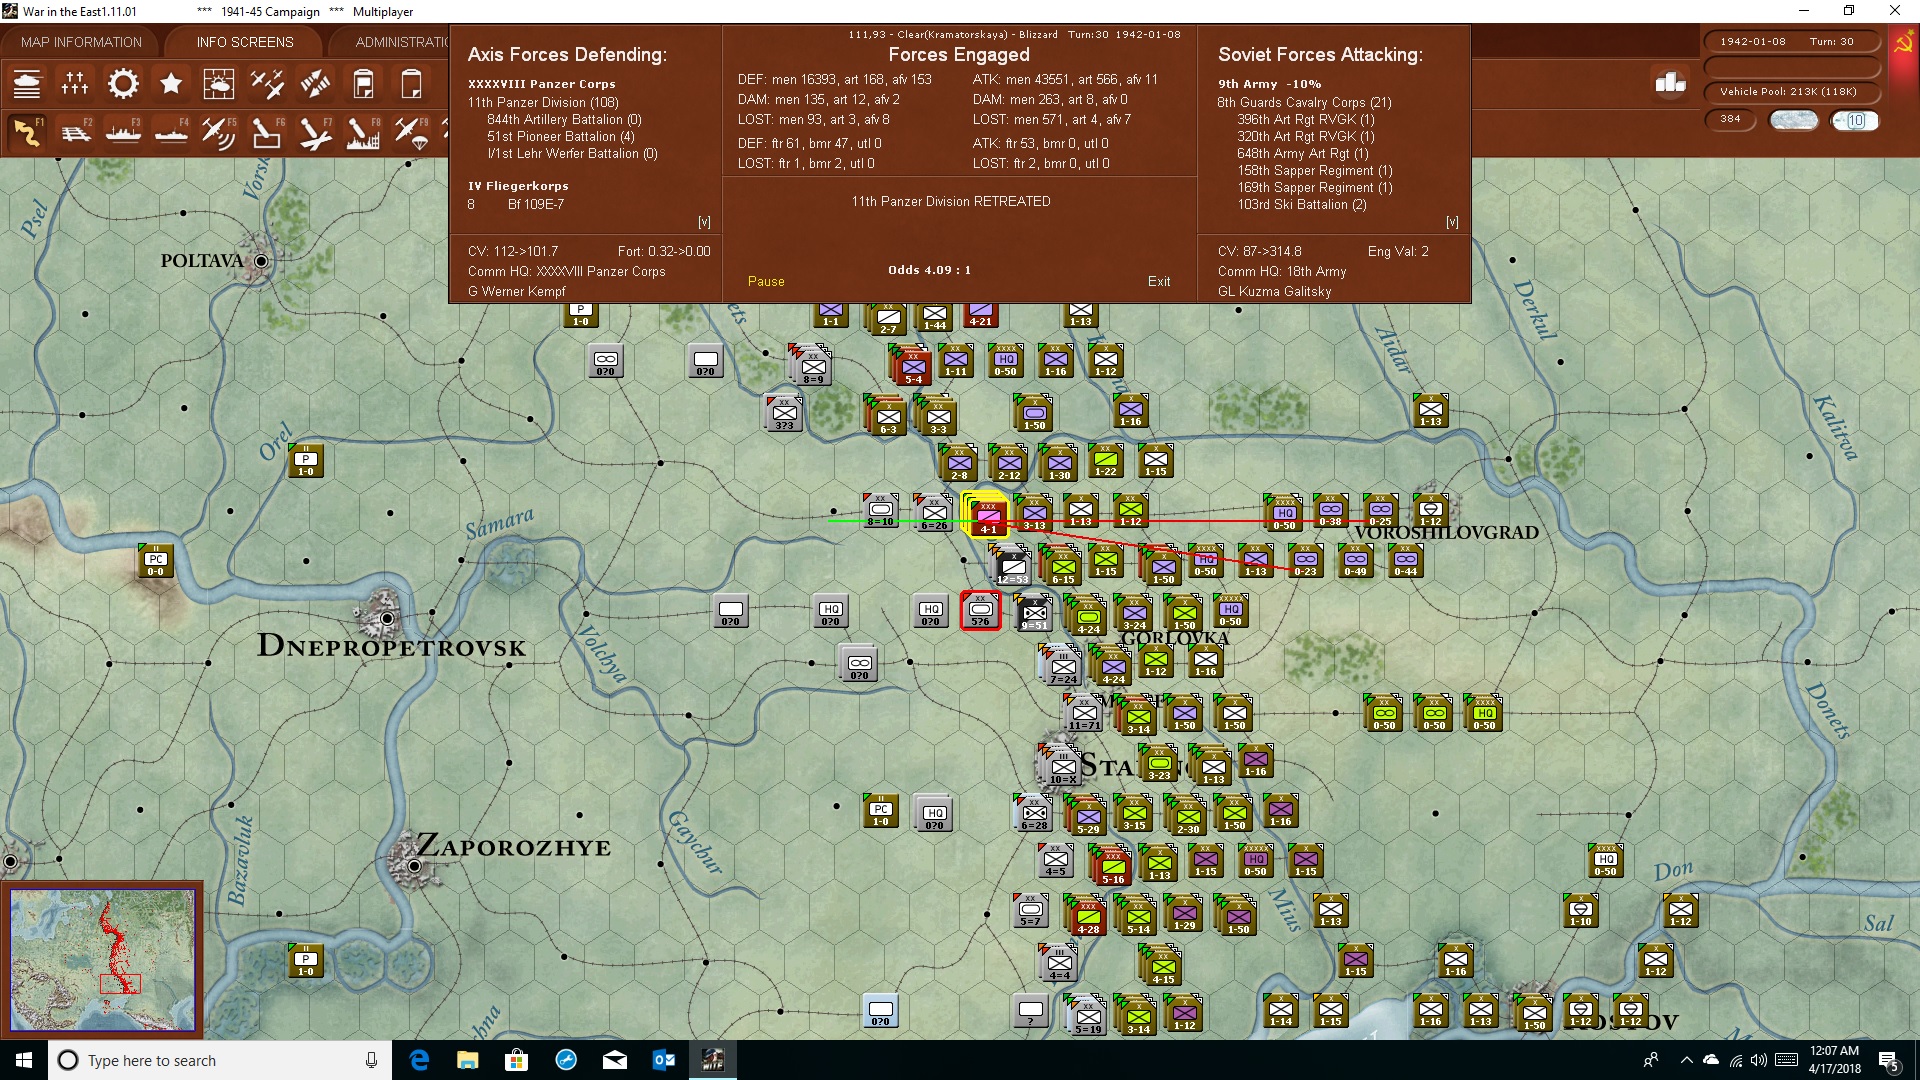Switch to F6 bomb unit mode
Screen dimensions: 1920x1080
(x=267, y=133)
